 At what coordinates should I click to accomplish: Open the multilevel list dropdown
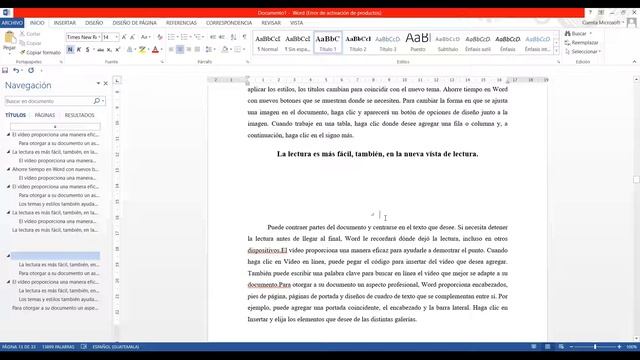click(x=203, y=37)
